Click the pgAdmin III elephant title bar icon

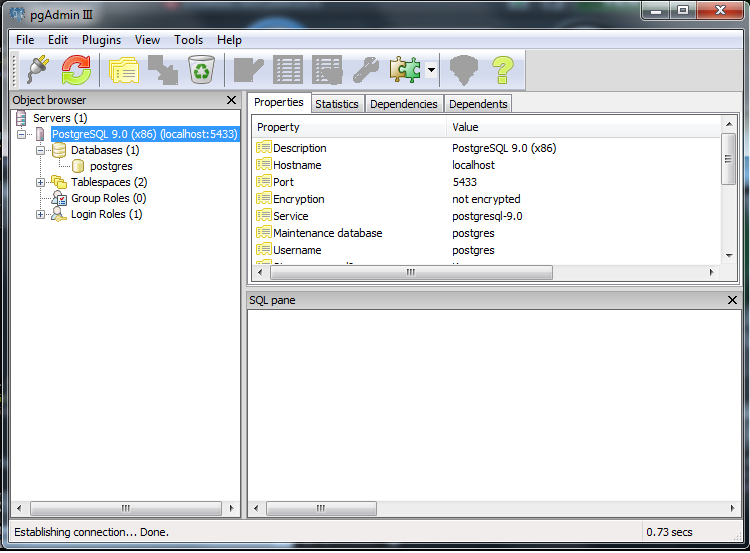[17, 14]
